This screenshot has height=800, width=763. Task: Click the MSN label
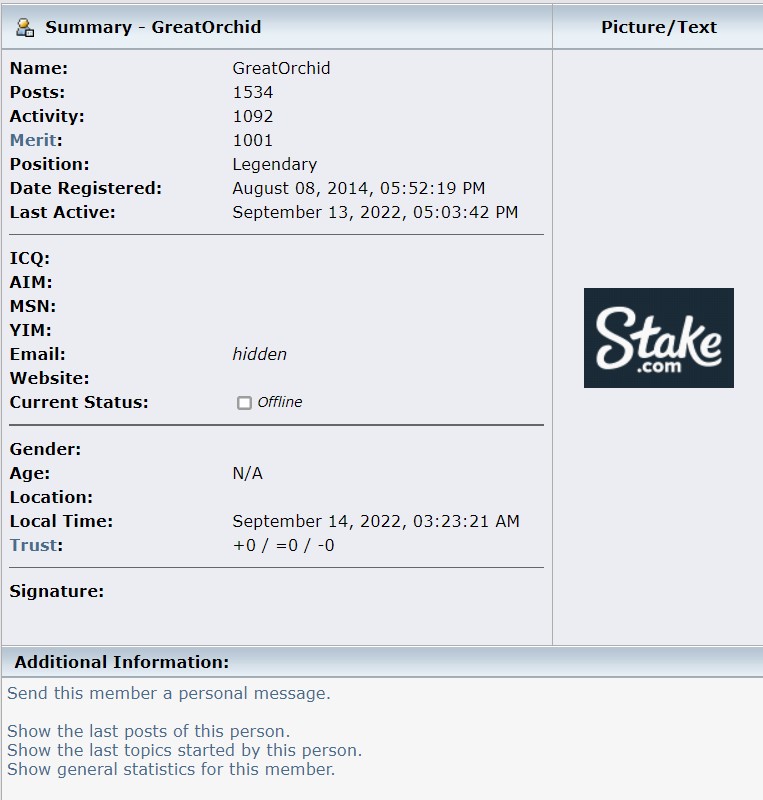pyautogui.click(x=33, y=306)
